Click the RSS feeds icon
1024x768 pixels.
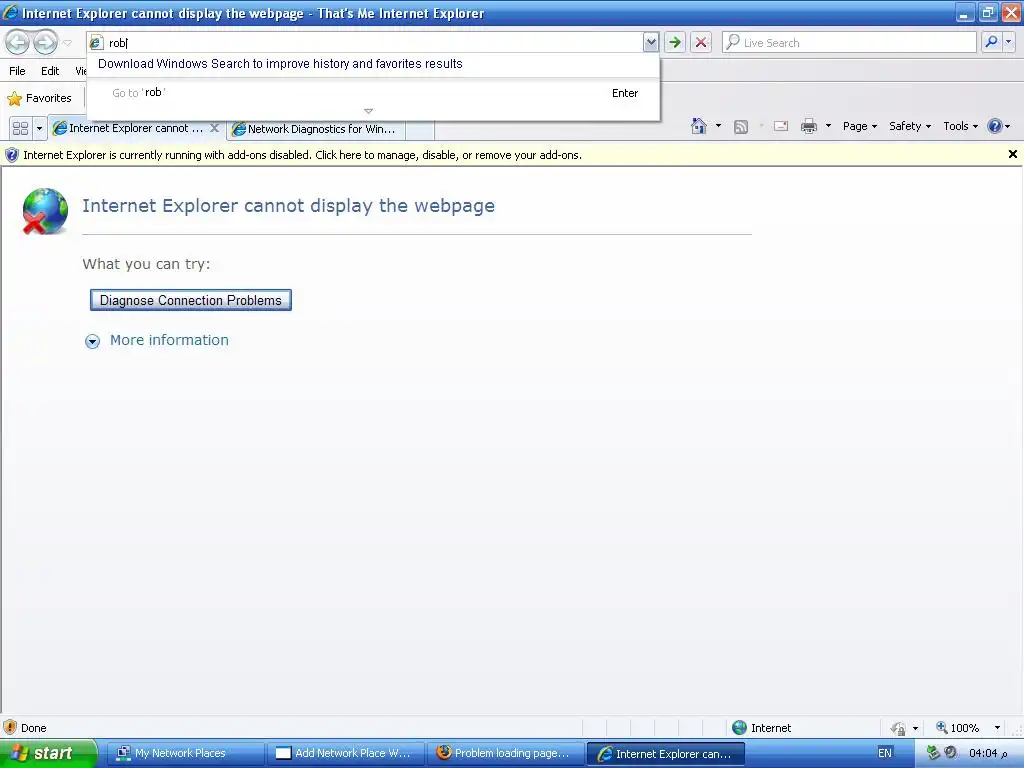[741, 127]
